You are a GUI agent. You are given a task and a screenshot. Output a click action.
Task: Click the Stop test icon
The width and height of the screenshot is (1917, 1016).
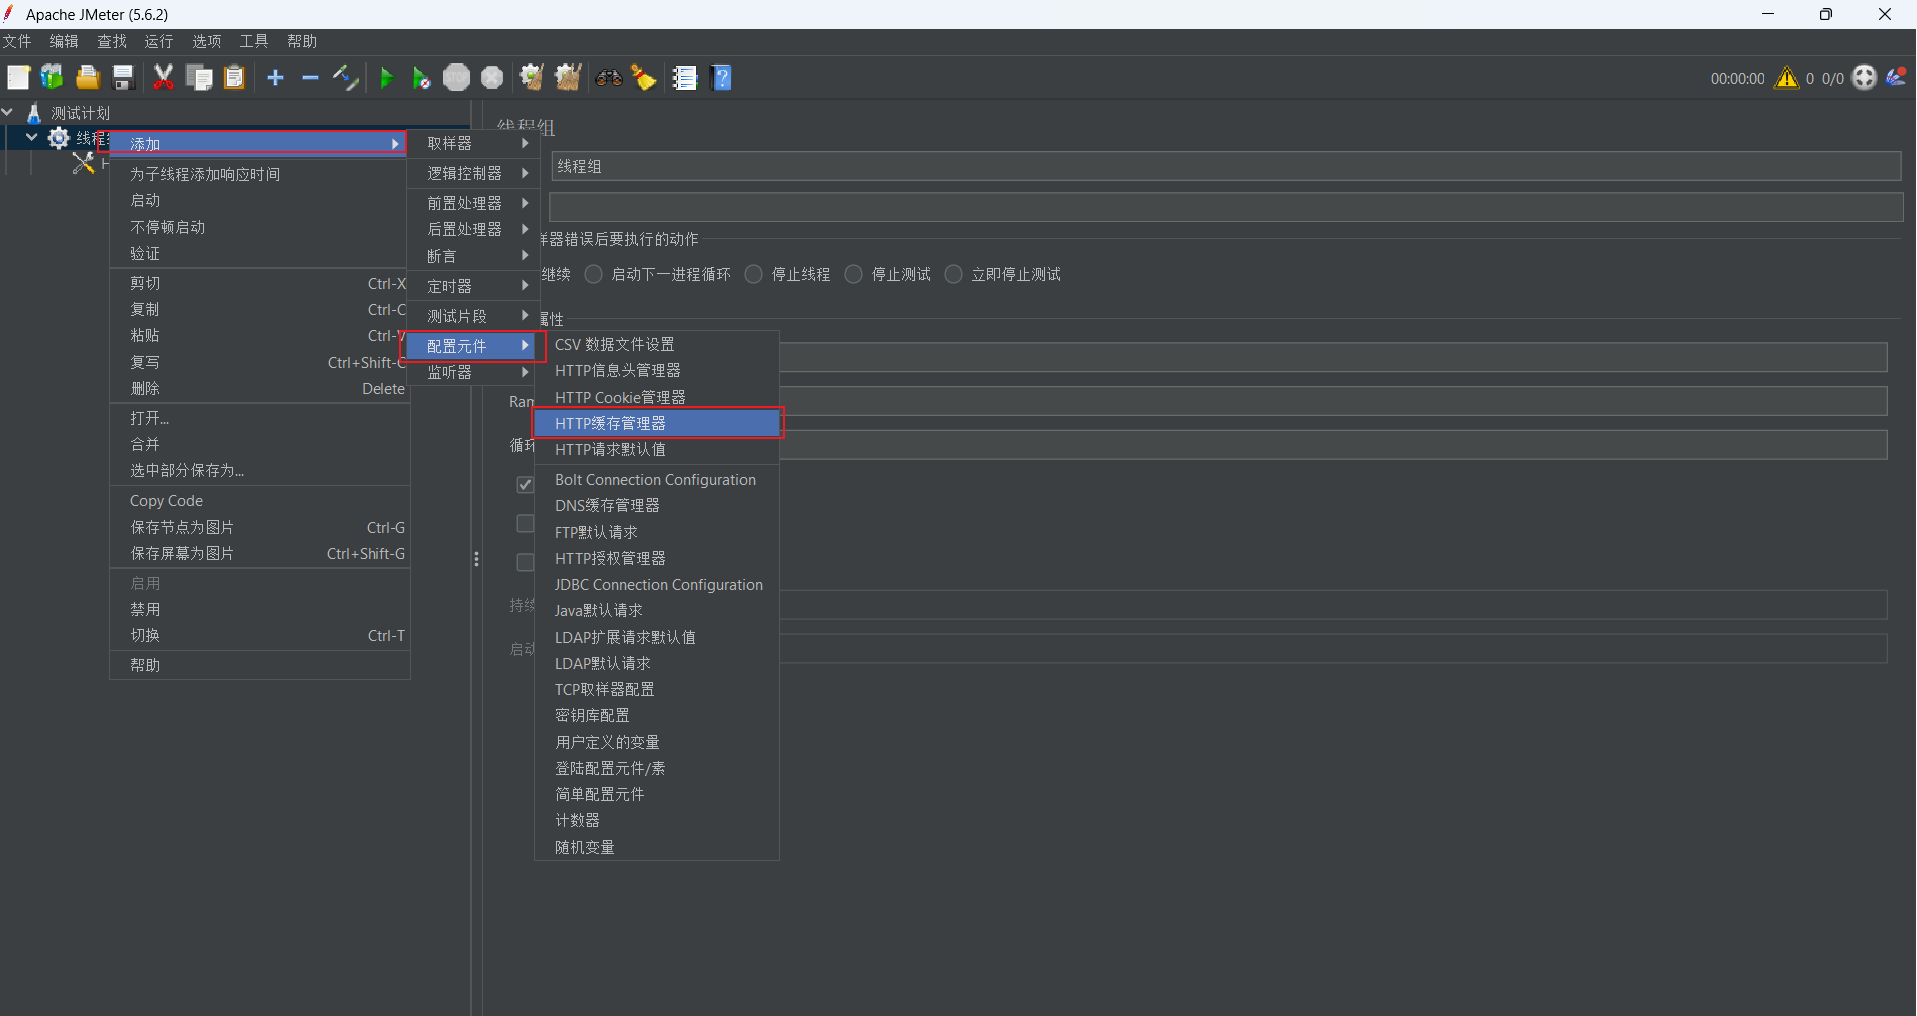456,77
